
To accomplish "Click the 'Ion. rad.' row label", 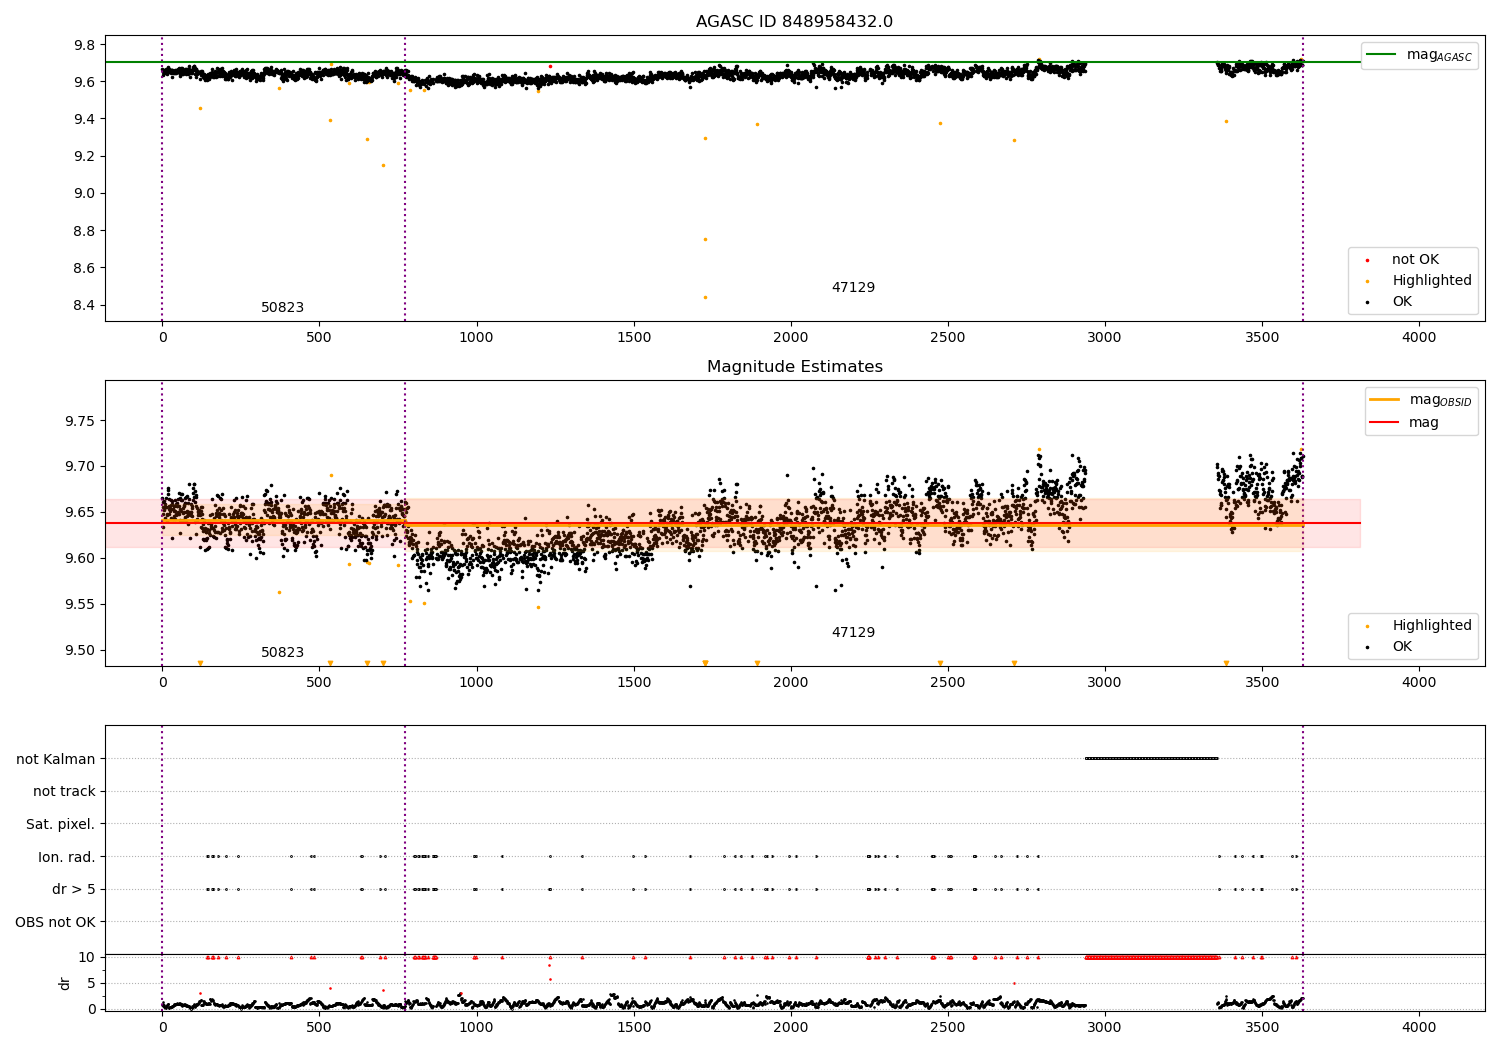I will click(67, 857).
